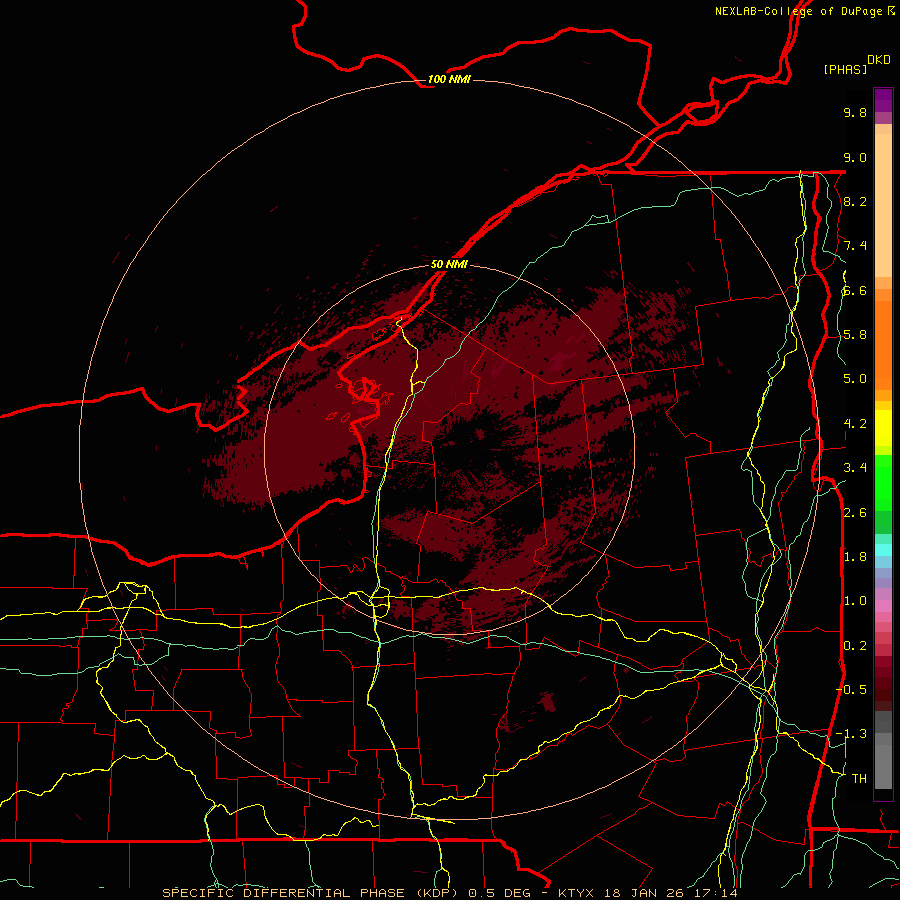Viewport: 900px width, 900px height.
Task: Click the 6.6 value on color scale
Action: pos(855,290)
